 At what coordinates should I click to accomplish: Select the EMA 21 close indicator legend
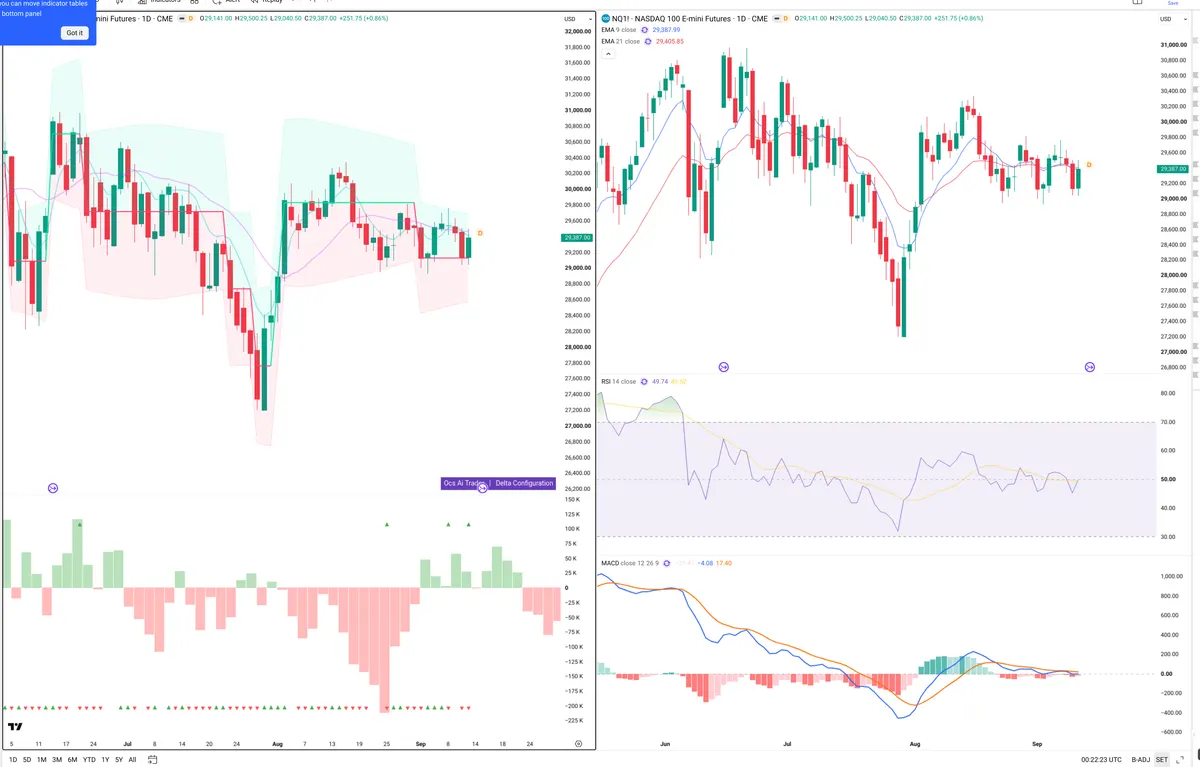[620, 41]
